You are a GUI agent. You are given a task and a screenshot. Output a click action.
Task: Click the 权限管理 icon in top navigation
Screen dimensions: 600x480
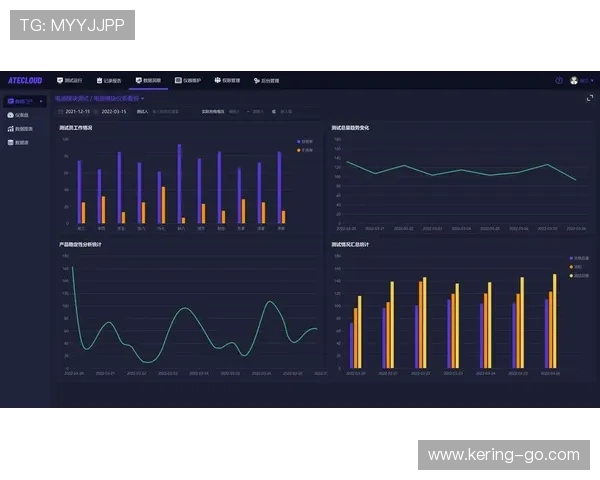click(x=218, y=80)
